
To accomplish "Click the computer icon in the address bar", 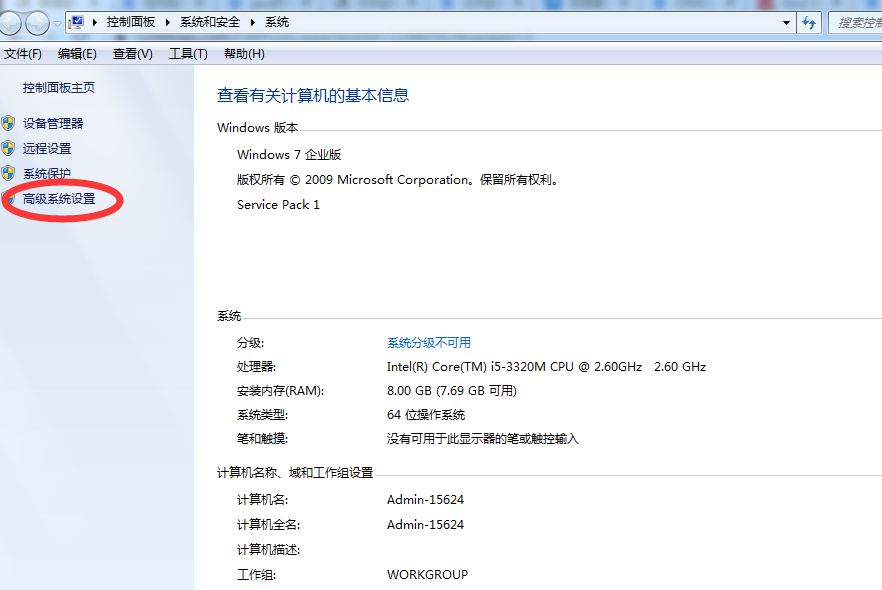I will 74,21.
